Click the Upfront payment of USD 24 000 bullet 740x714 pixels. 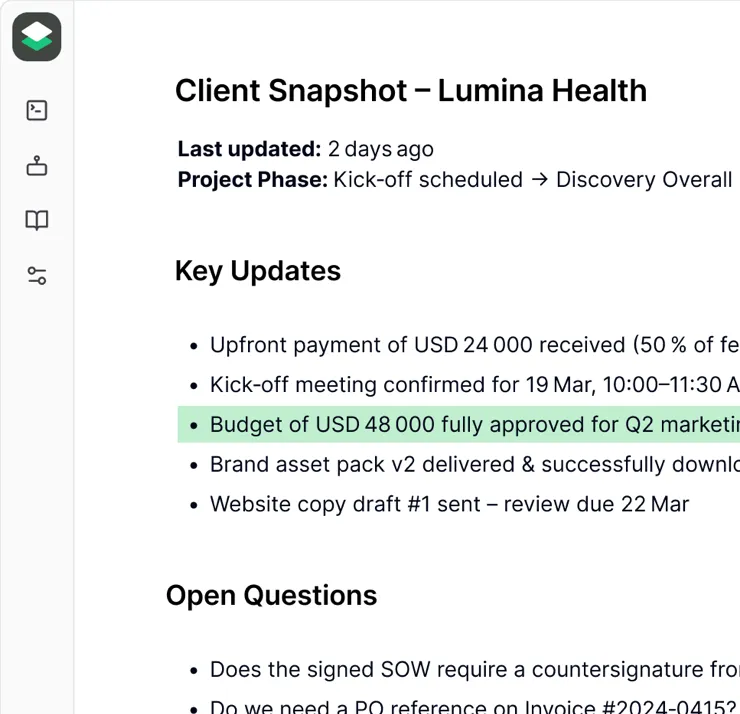point(464,345)
